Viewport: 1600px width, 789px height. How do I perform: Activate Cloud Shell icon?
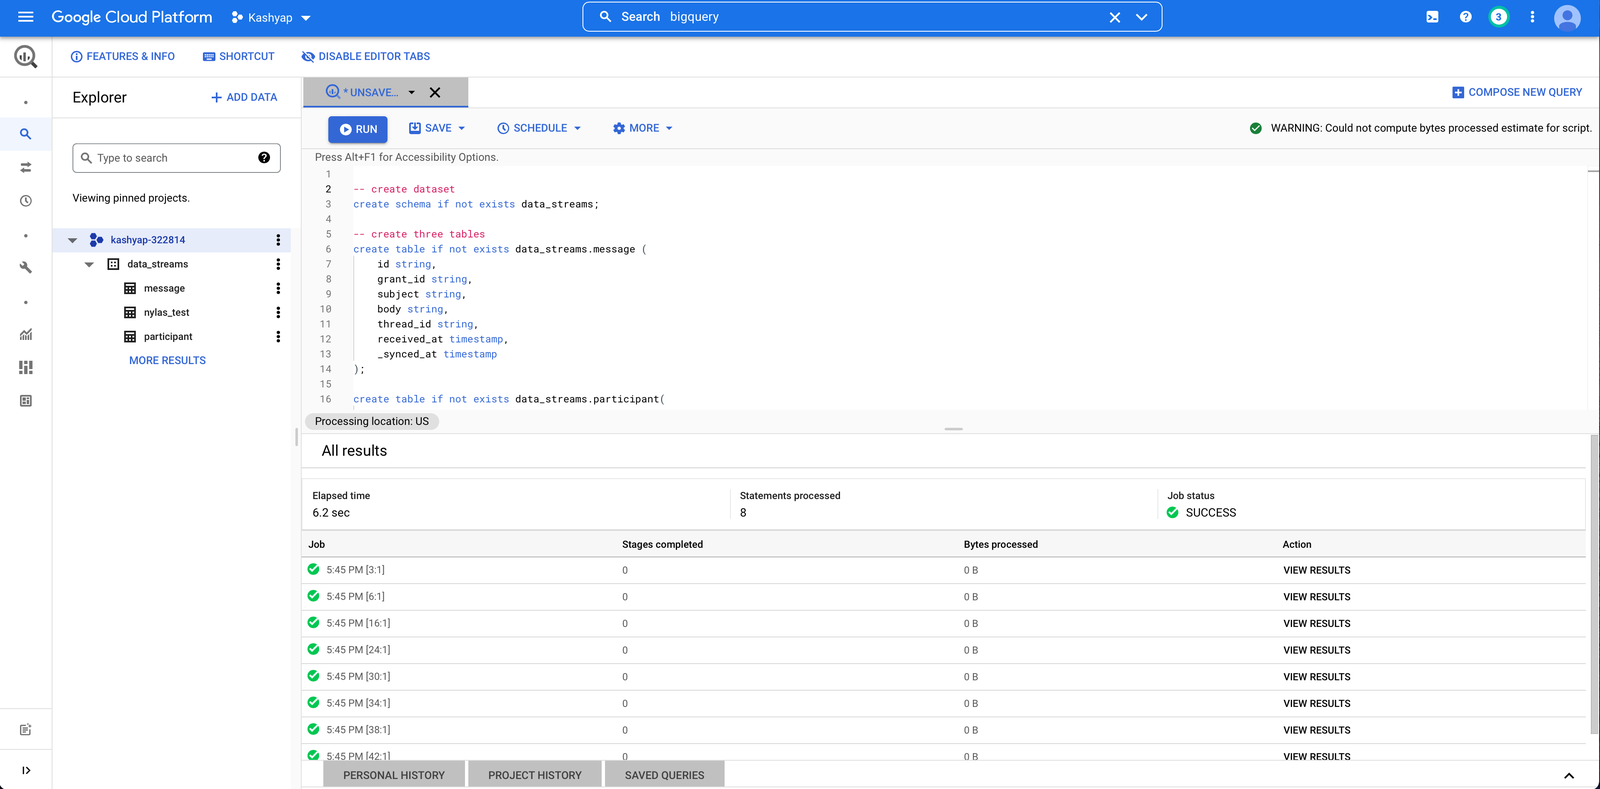point(1432,17)
